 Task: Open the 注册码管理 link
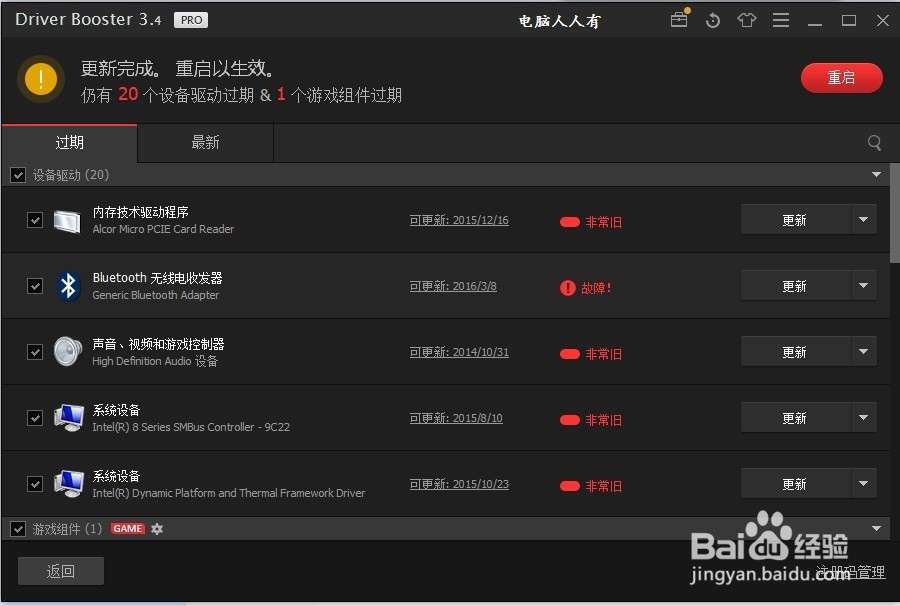pos(851,572)
